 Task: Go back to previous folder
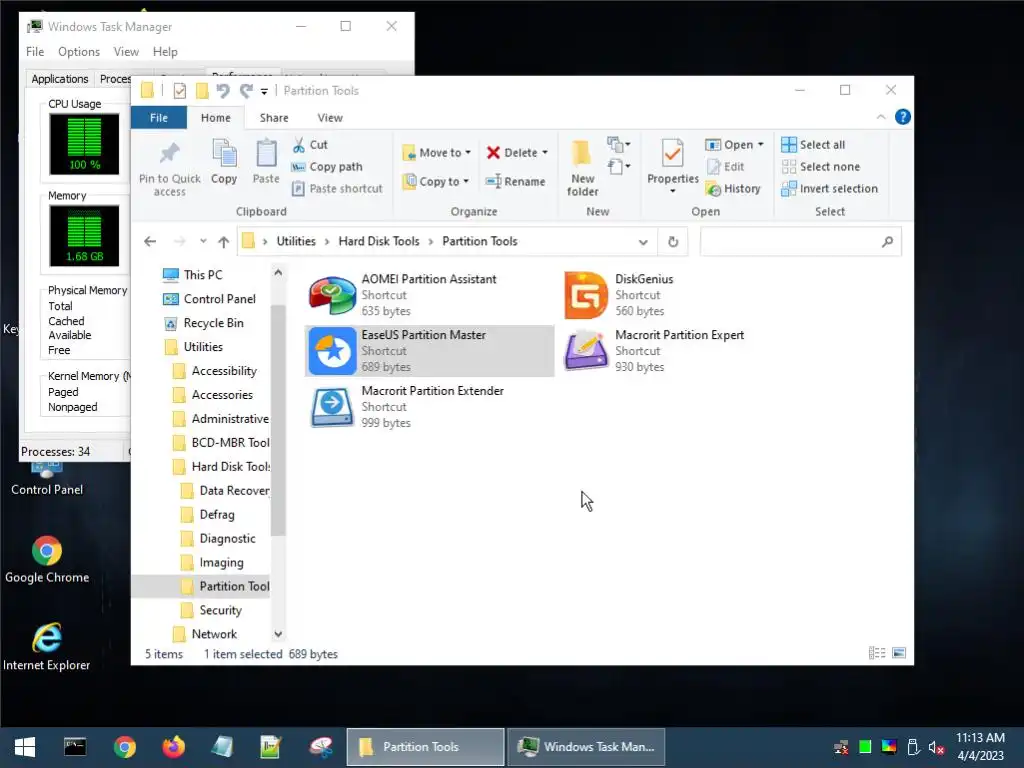150,242
